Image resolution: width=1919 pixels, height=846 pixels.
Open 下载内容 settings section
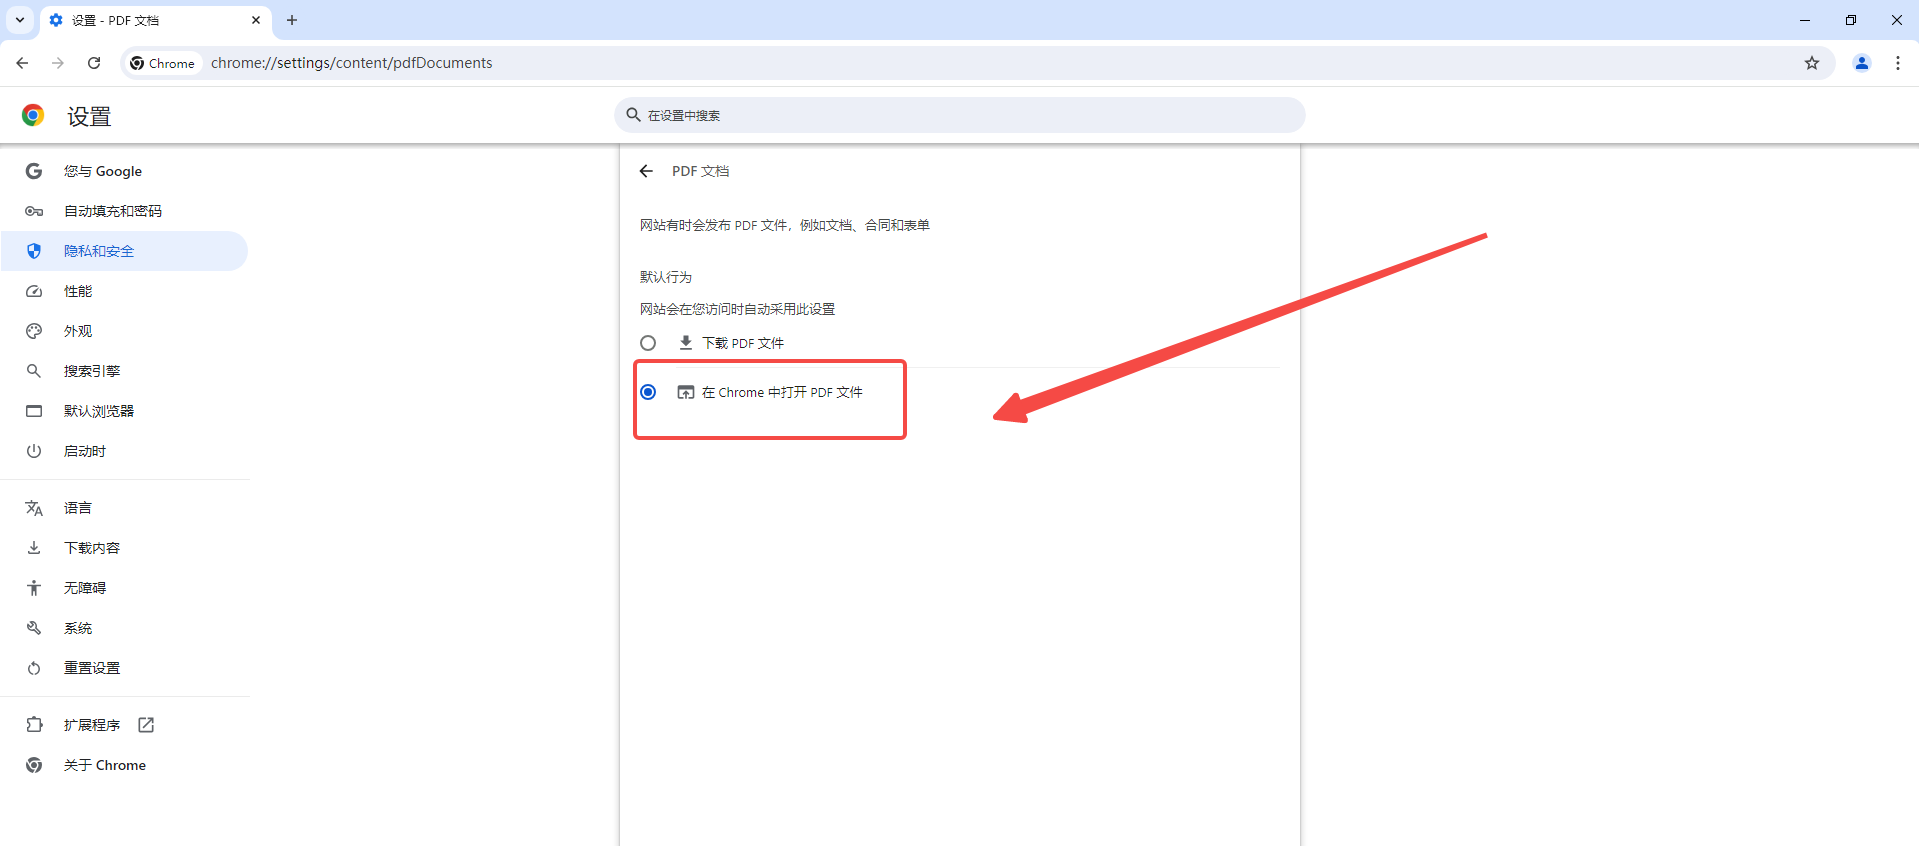[x=125, y=548]
